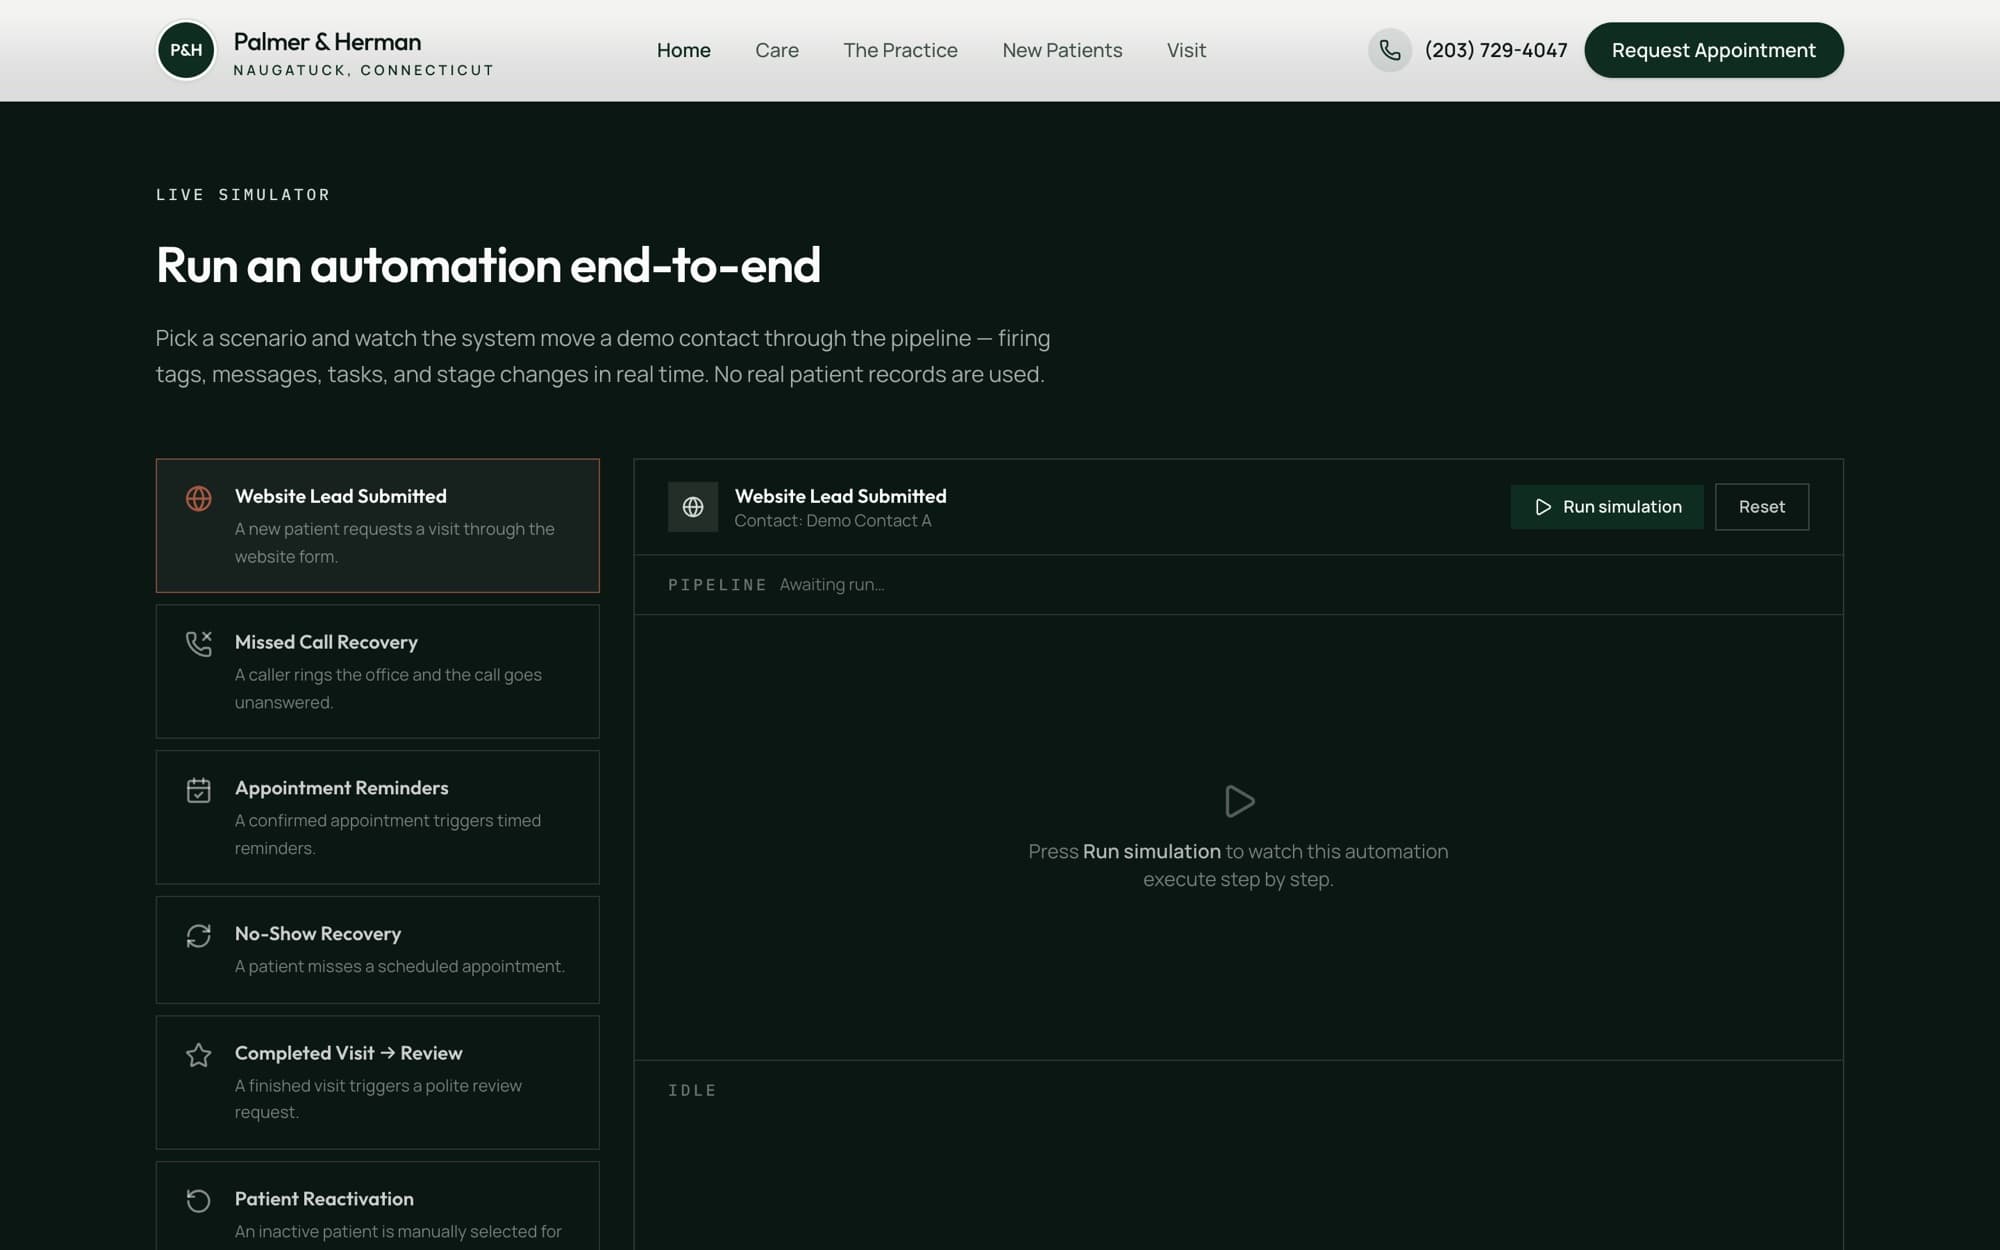Image resolution: width=2000 pixels, height=1250 pixels.
Task: Click the star icon for Completed Visit Review
Action: 199,1055
